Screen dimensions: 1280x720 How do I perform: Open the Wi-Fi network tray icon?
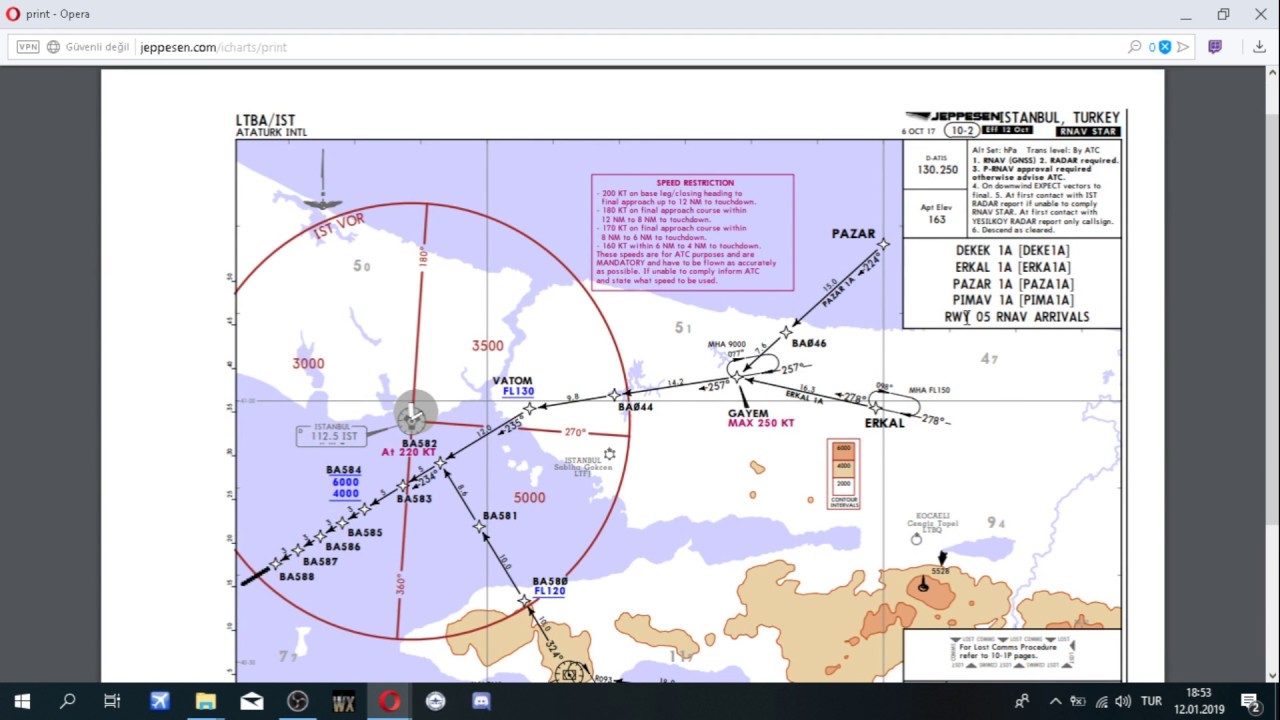(x=1101, y=701)
